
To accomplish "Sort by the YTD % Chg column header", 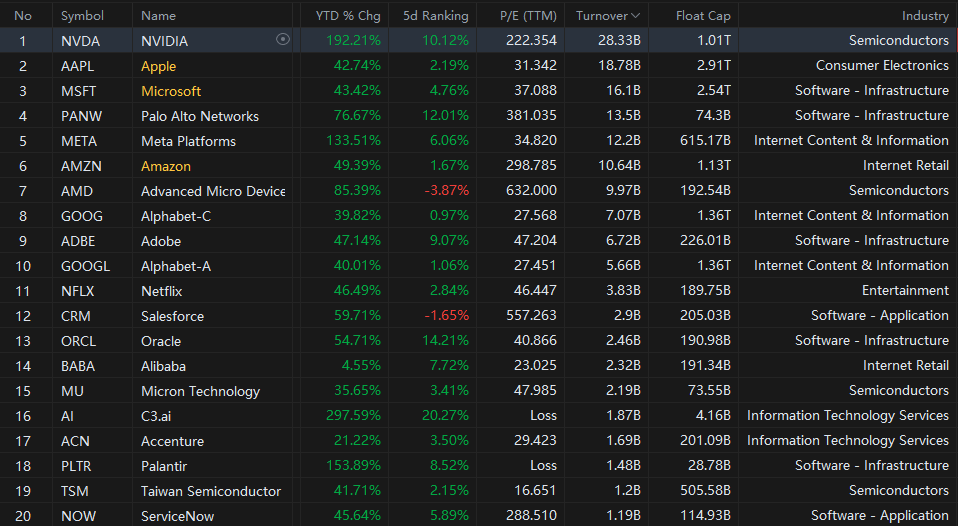I will [x=348, y=16].
